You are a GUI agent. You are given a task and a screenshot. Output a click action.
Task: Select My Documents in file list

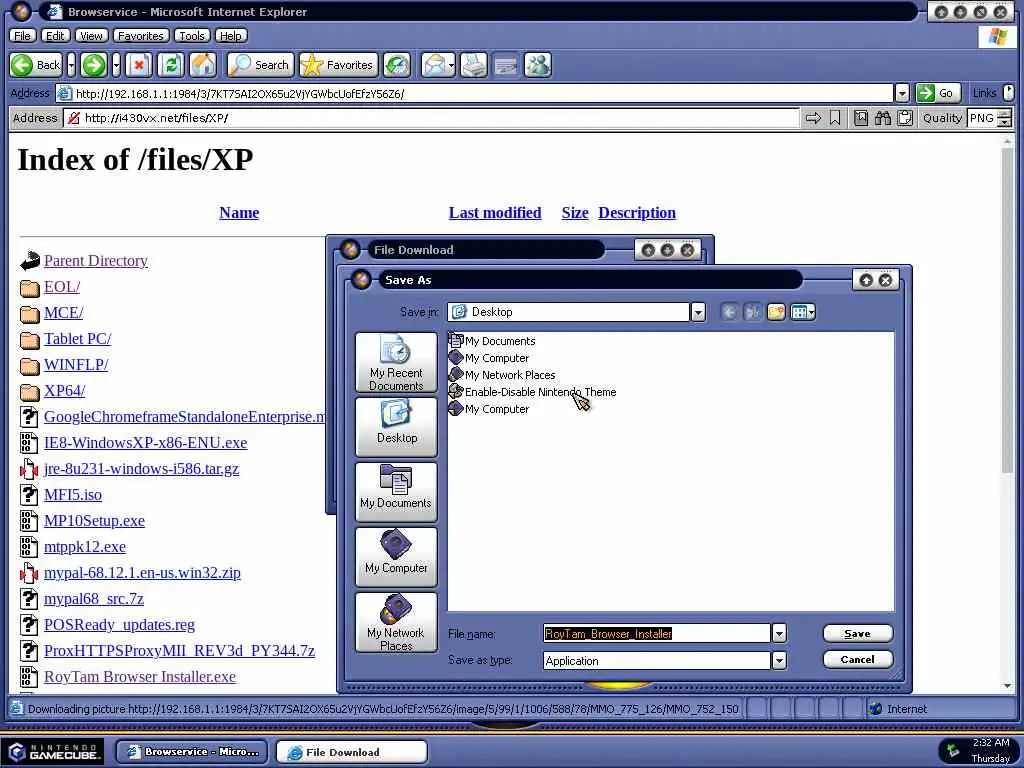[x=492, y=341]
